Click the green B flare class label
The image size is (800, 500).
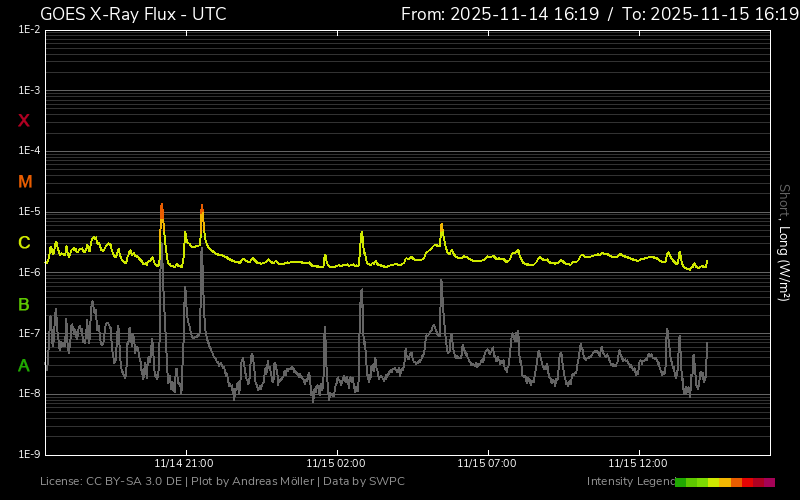click(x=24, y=304)
